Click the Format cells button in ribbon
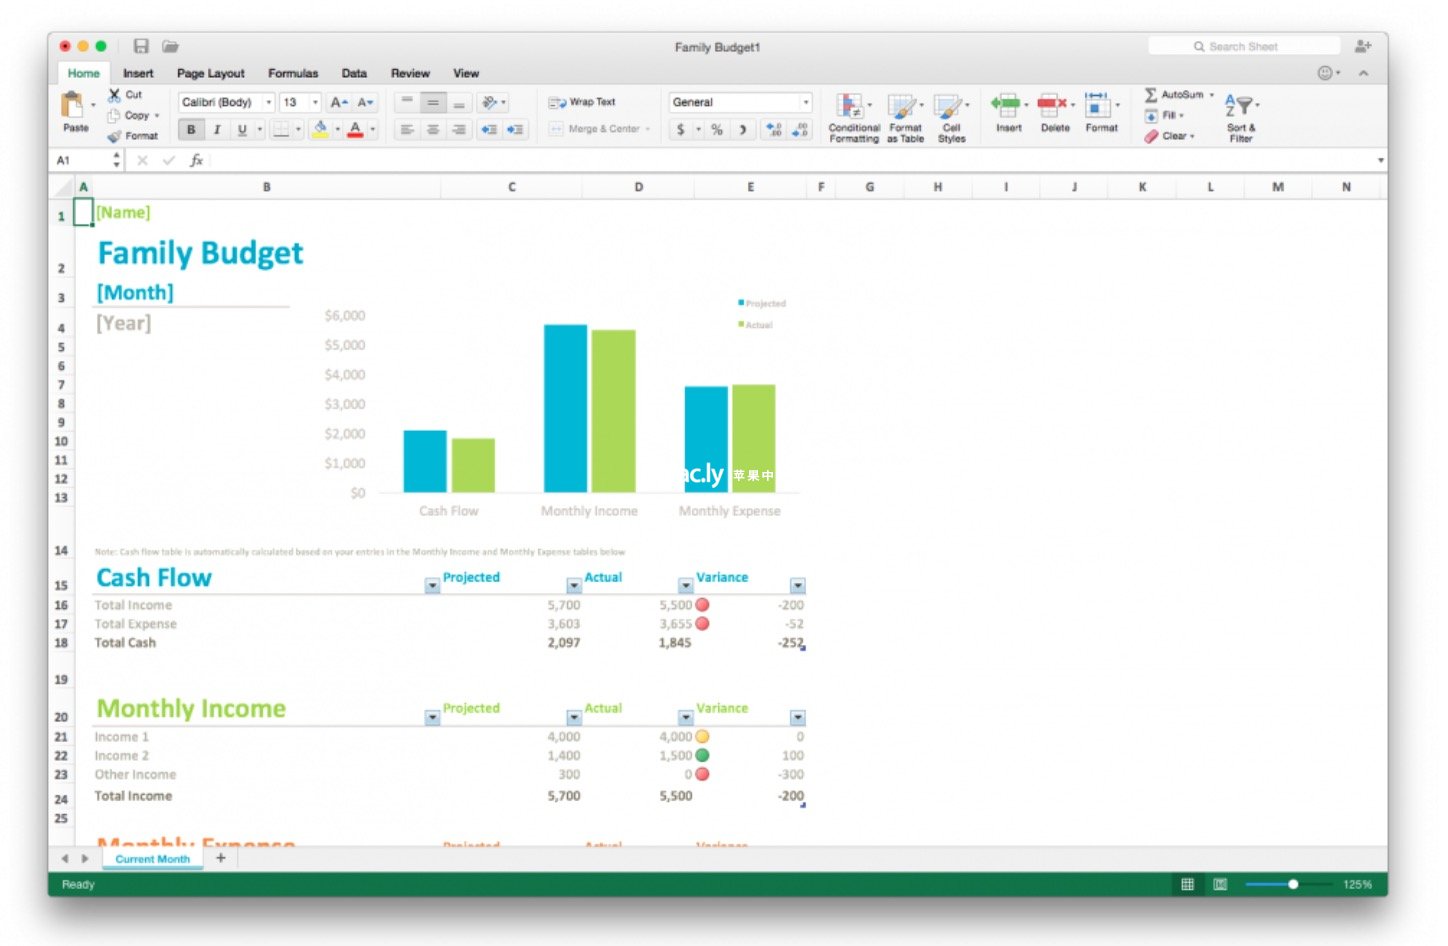 1100,111
